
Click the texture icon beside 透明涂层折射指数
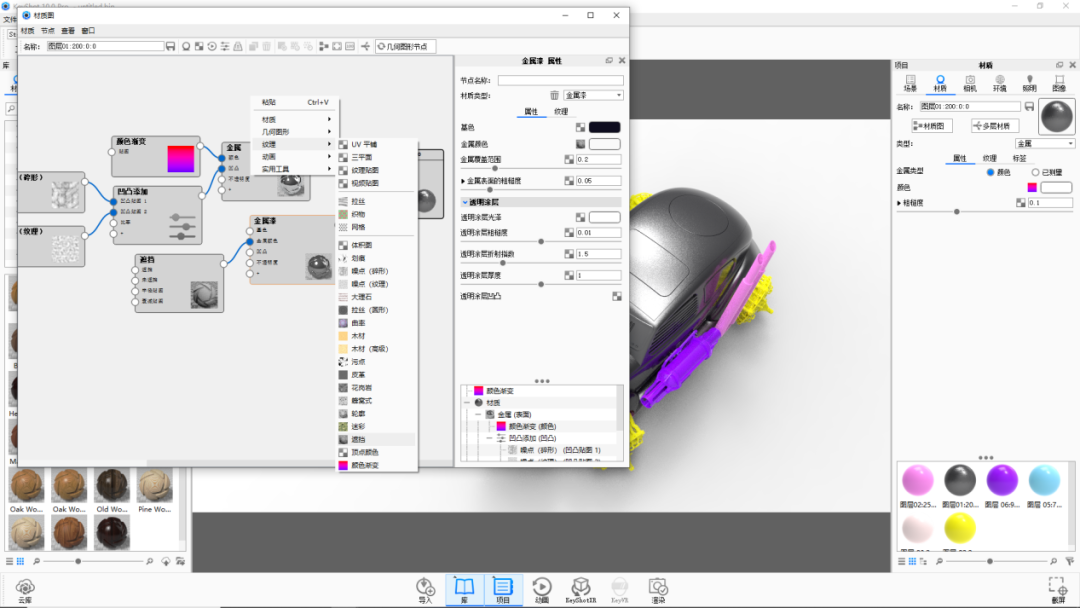pyautogui.click(x=569, y=254)
